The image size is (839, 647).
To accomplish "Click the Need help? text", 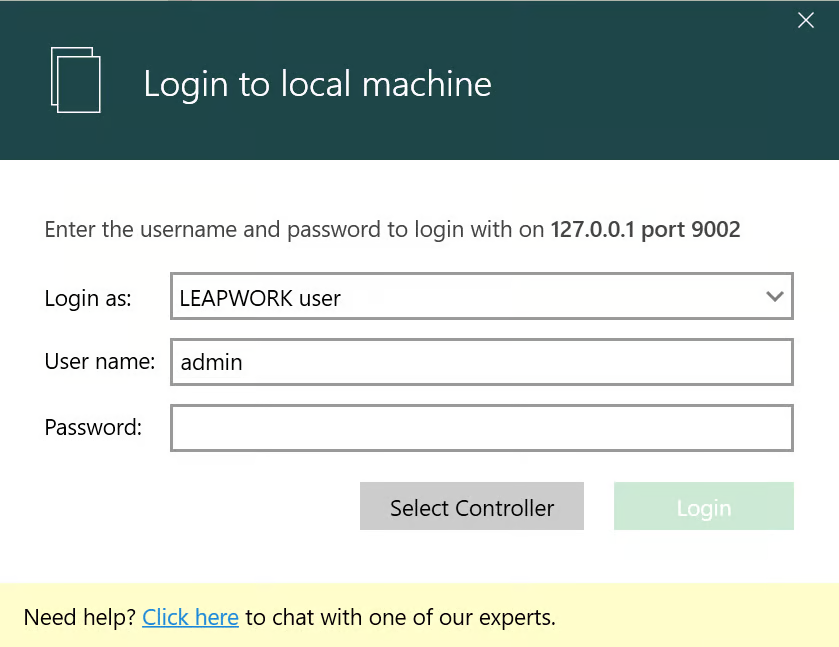I will [80, 617].
